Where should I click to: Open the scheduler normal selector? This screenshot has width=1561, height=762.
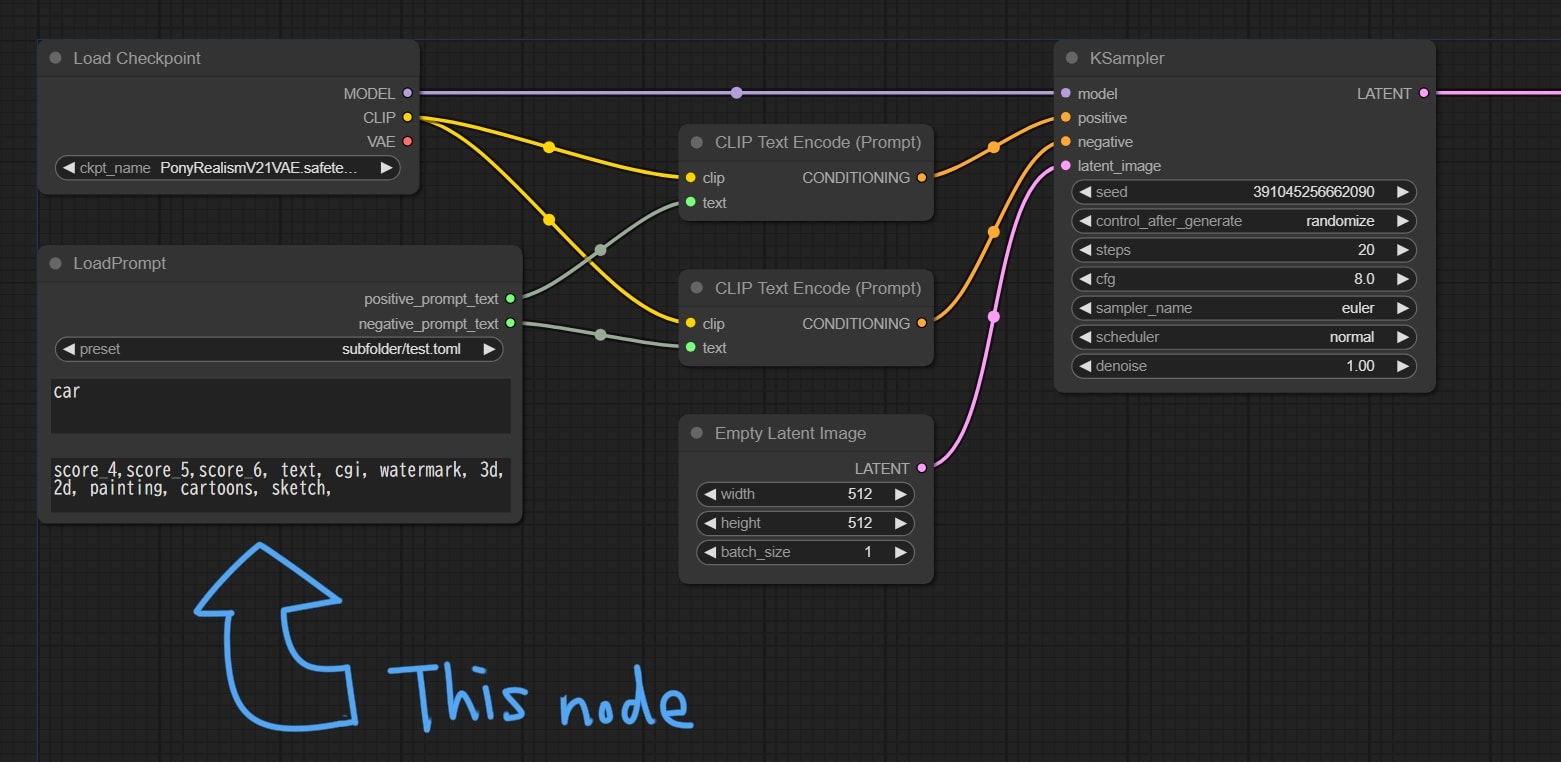tap(1244, 337)
